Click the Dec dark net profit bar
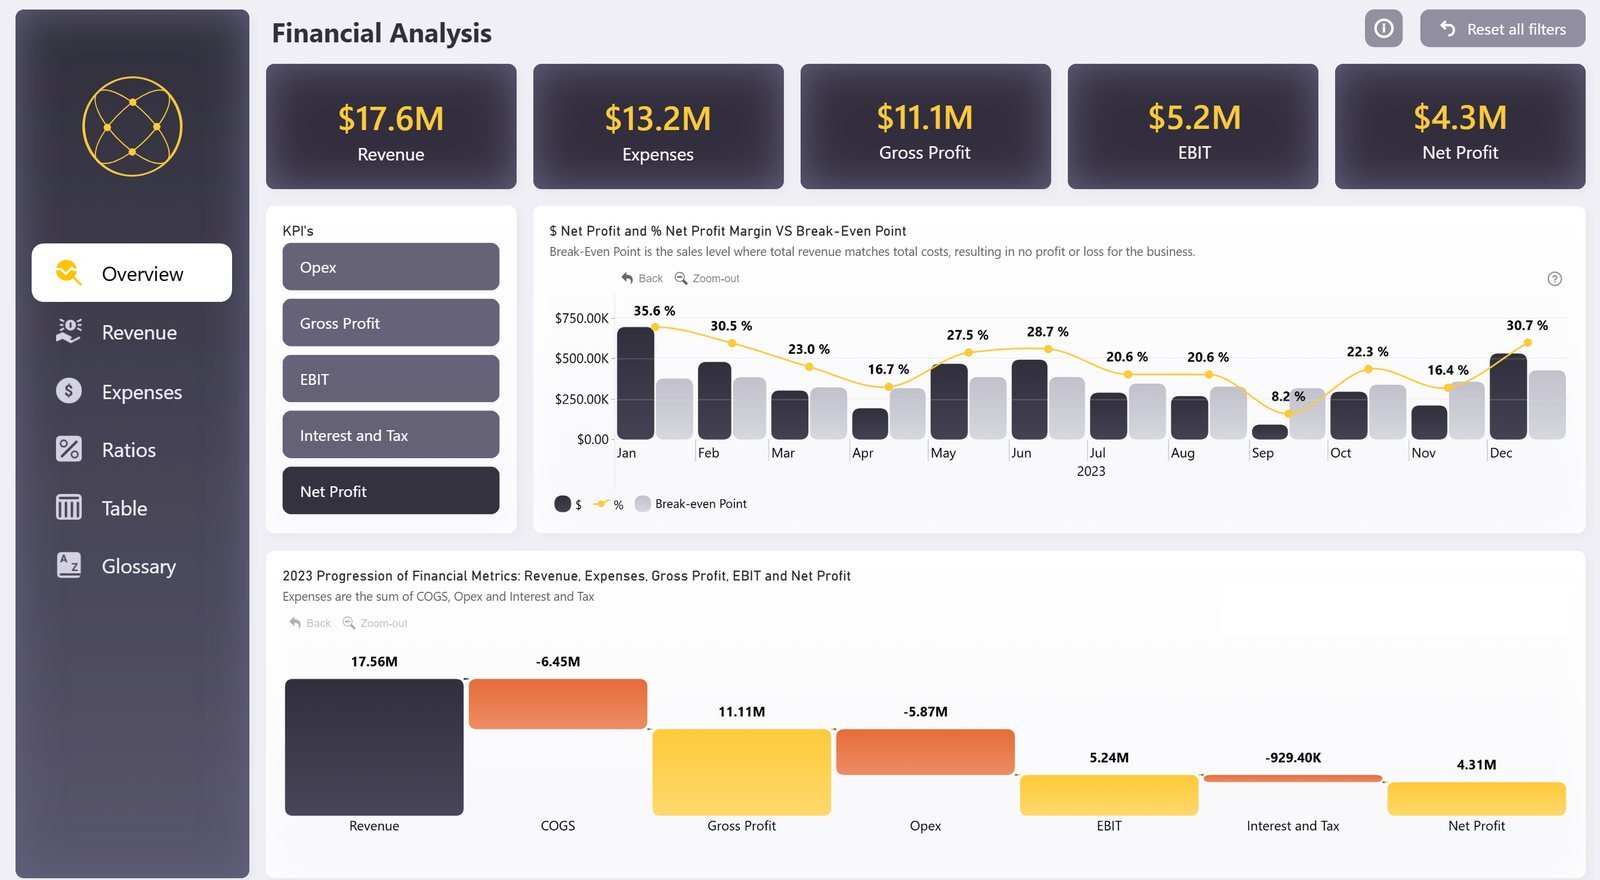This screenshot has width=1600, height=880. click(x=1508, y=396)
